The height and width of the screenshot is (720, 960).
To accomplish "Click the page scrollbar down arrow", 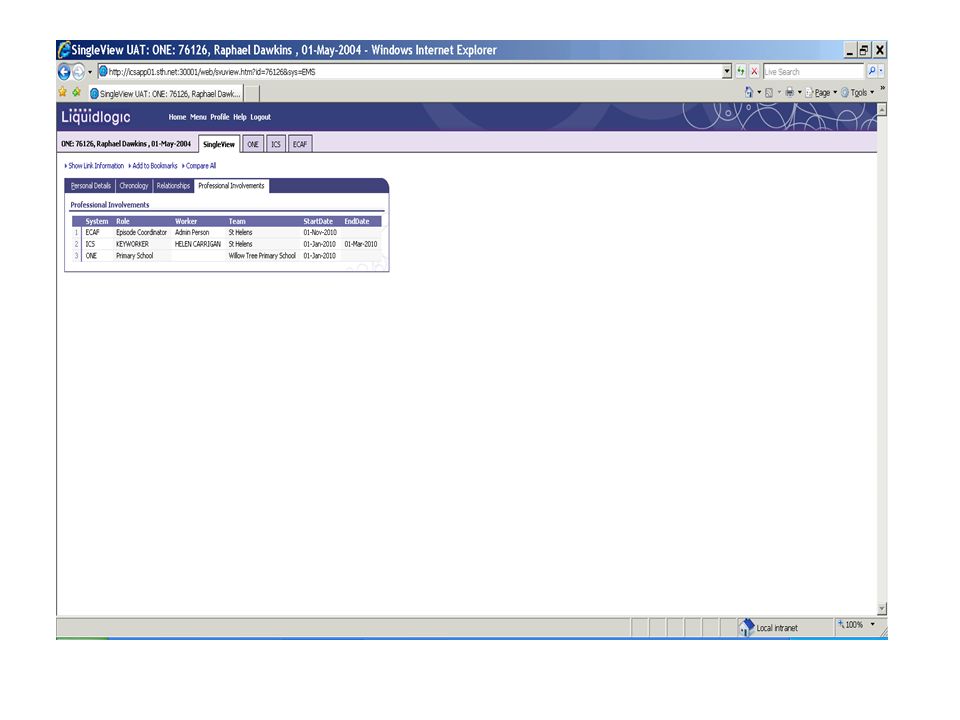I will [882, 609].
